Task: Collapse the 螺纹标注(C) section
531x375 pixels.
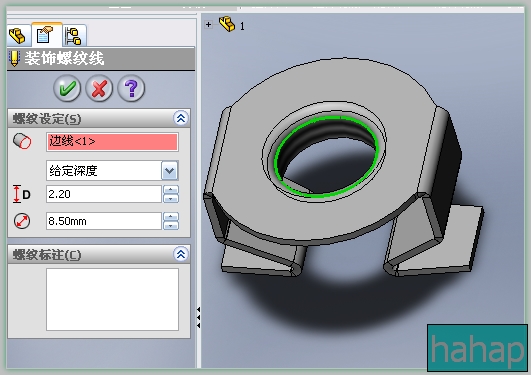Action: click(x=181, y=254)
